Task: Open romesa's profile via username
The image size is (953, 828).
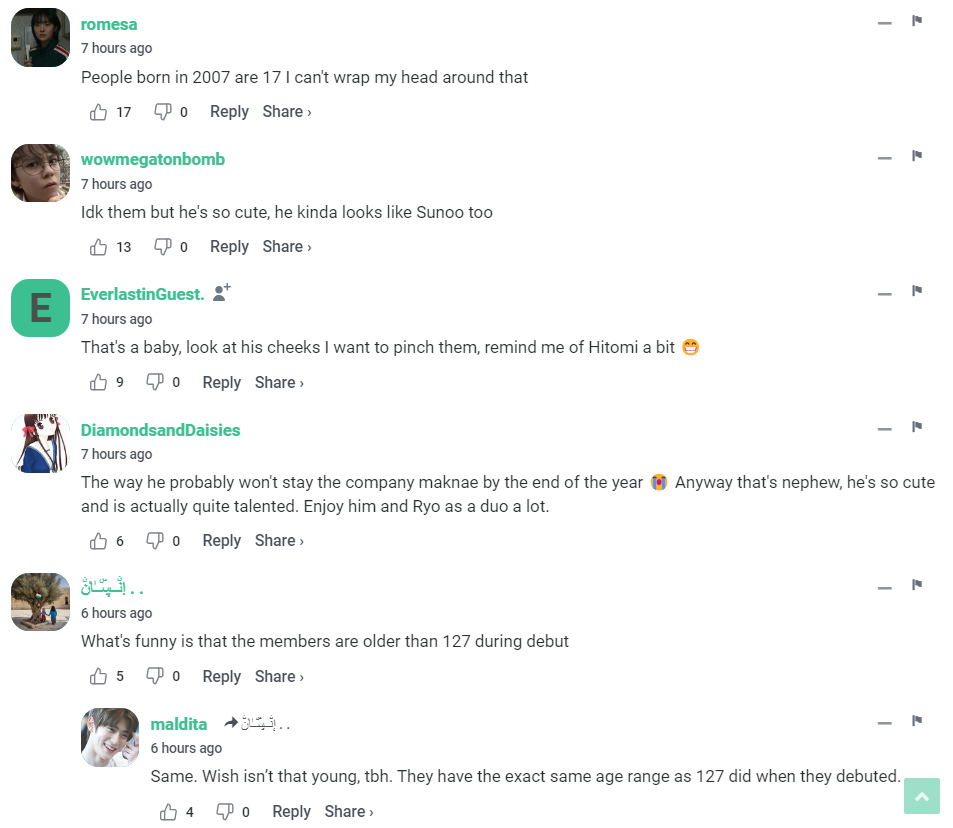Action: tap(109, 24)
